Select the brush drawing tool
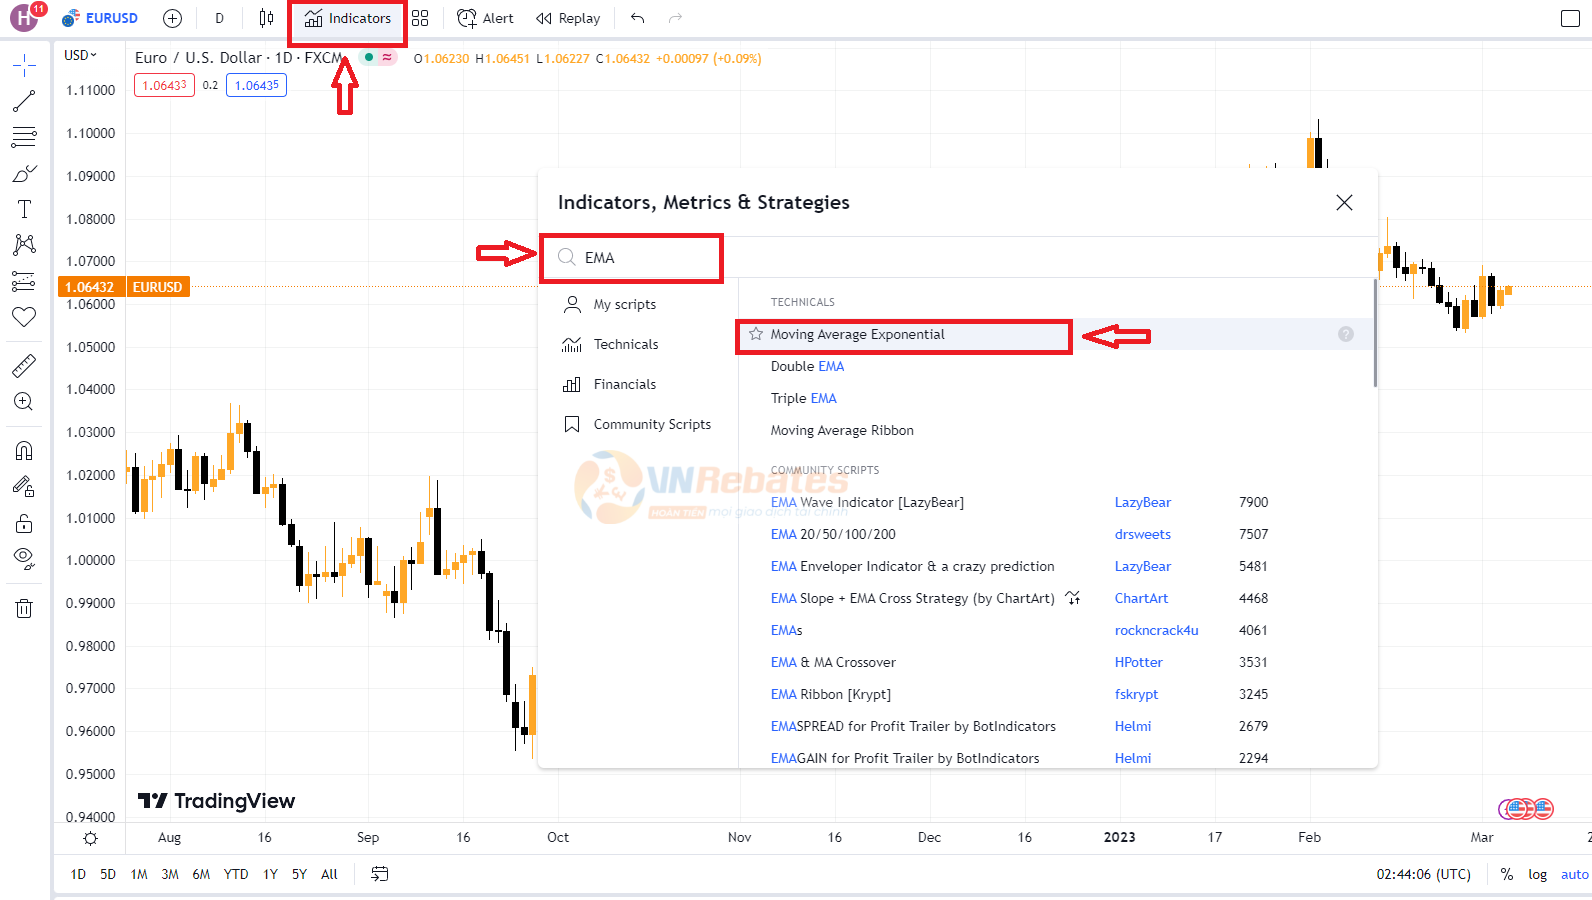This screenshot has height=900, width=1592. tap(24, 173)
